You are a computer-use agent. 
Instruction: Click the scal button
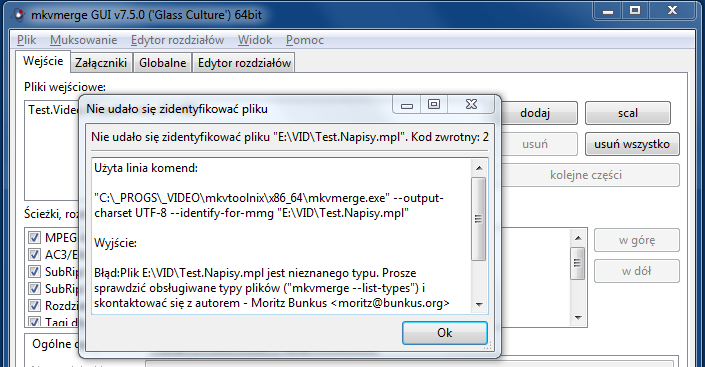[628, 113]
